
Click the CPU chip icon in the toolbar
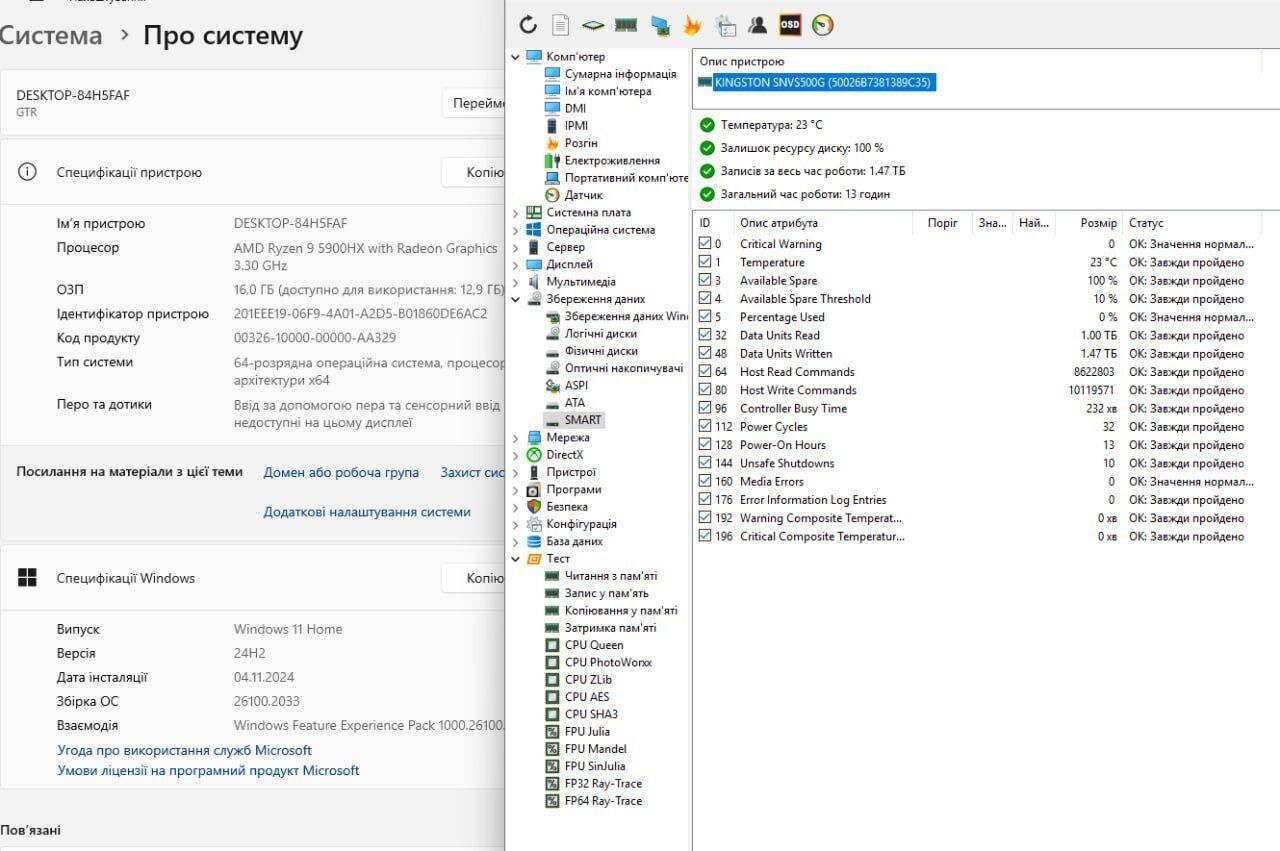[594, 25]
